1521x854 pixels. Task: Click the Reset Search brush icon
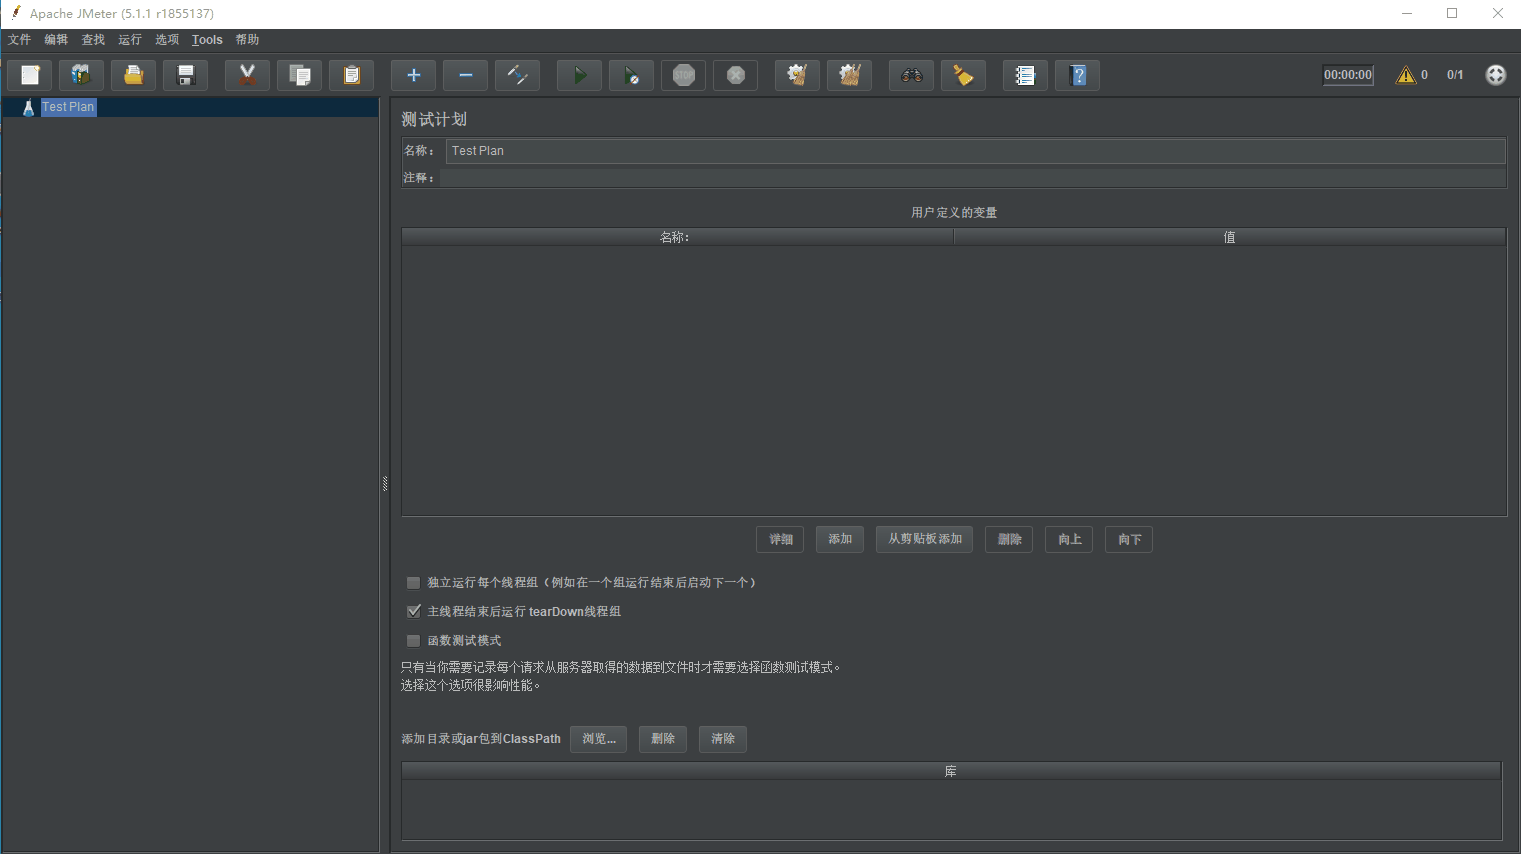tap(963, 75)
